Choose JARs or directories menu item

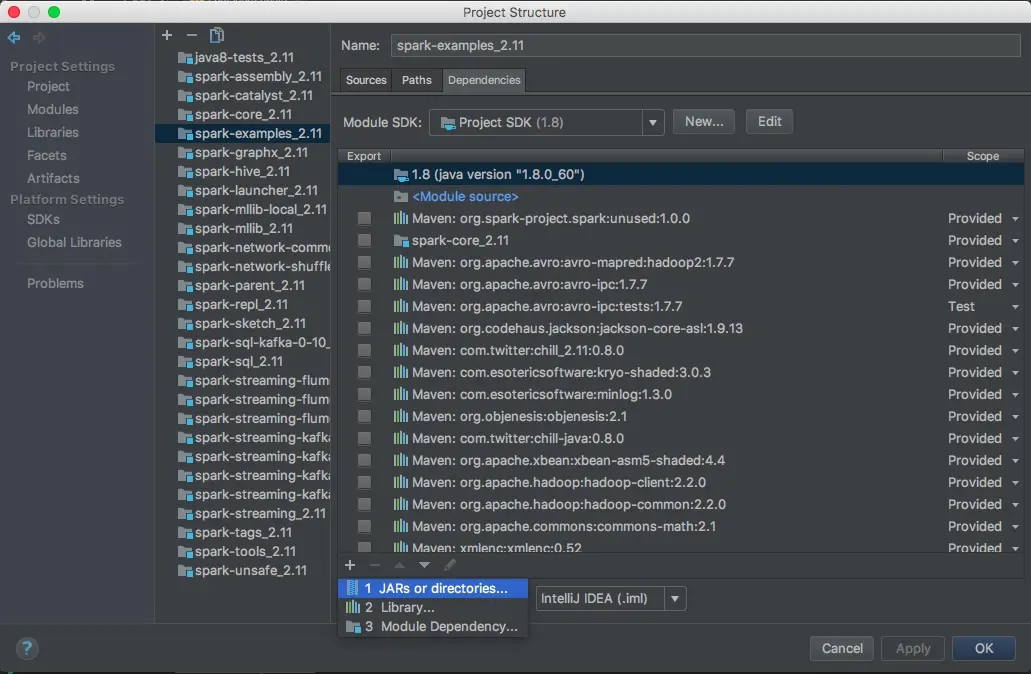433,589
